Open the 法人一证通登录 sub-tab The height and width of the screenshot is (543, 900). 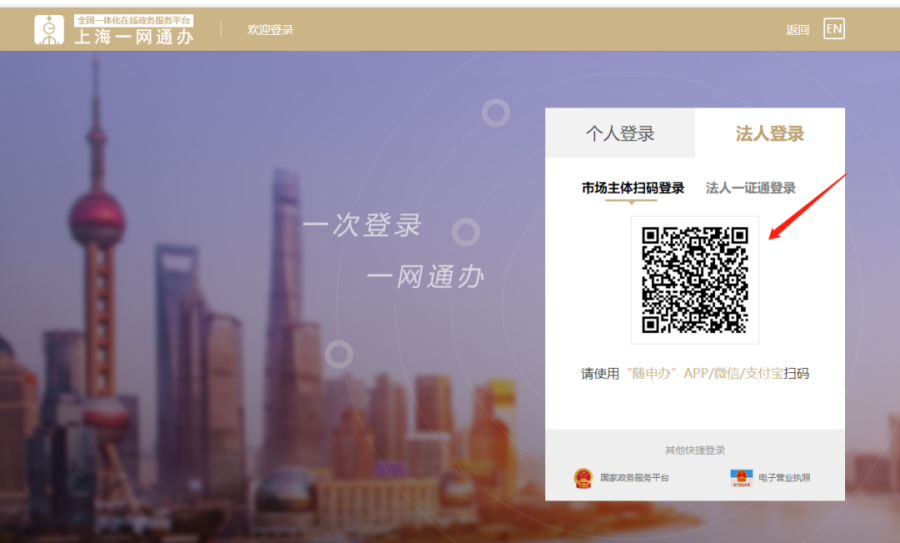pos(750,188)
